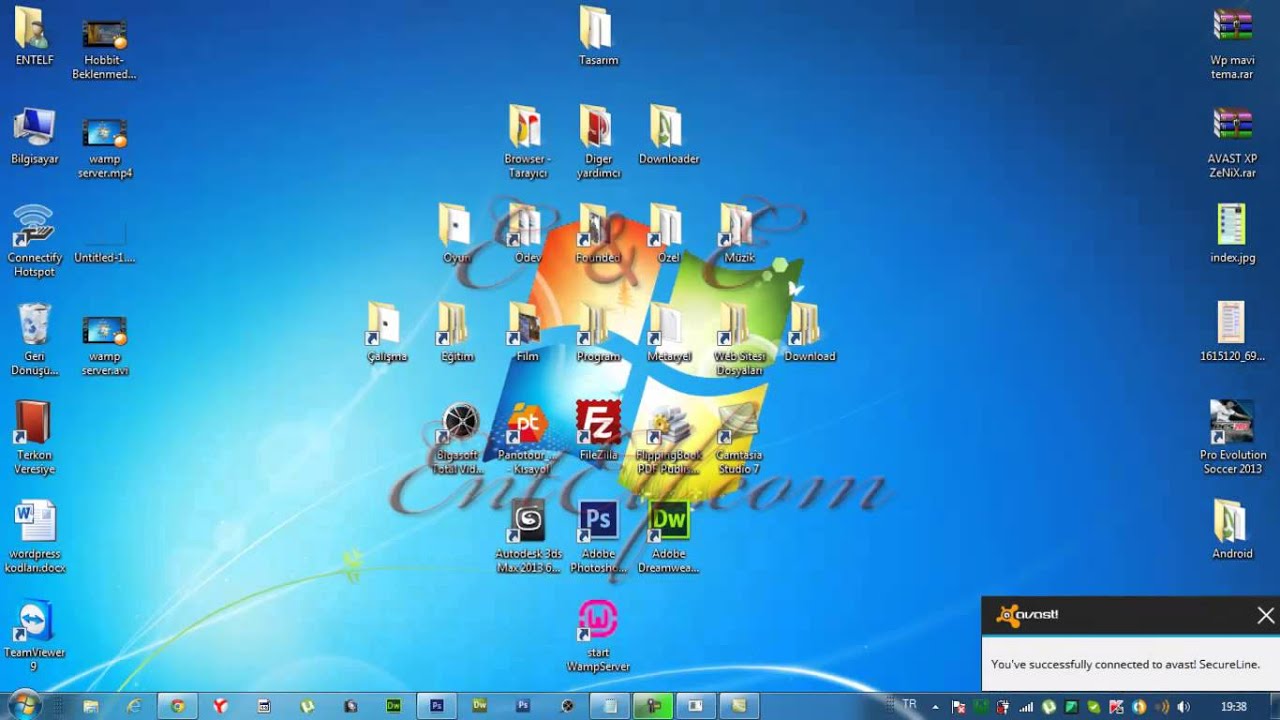Viewport: 1280px width, 720px height.
Task: Launch Internet Explorer from the taskbar
Action: click(x=134, y=706)
